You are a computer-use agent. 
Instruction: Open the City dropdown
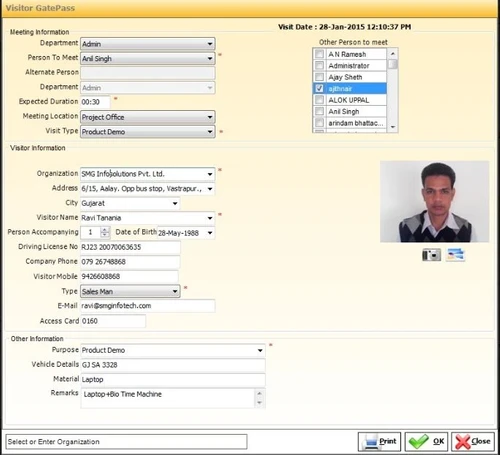[x=175, y=203]
